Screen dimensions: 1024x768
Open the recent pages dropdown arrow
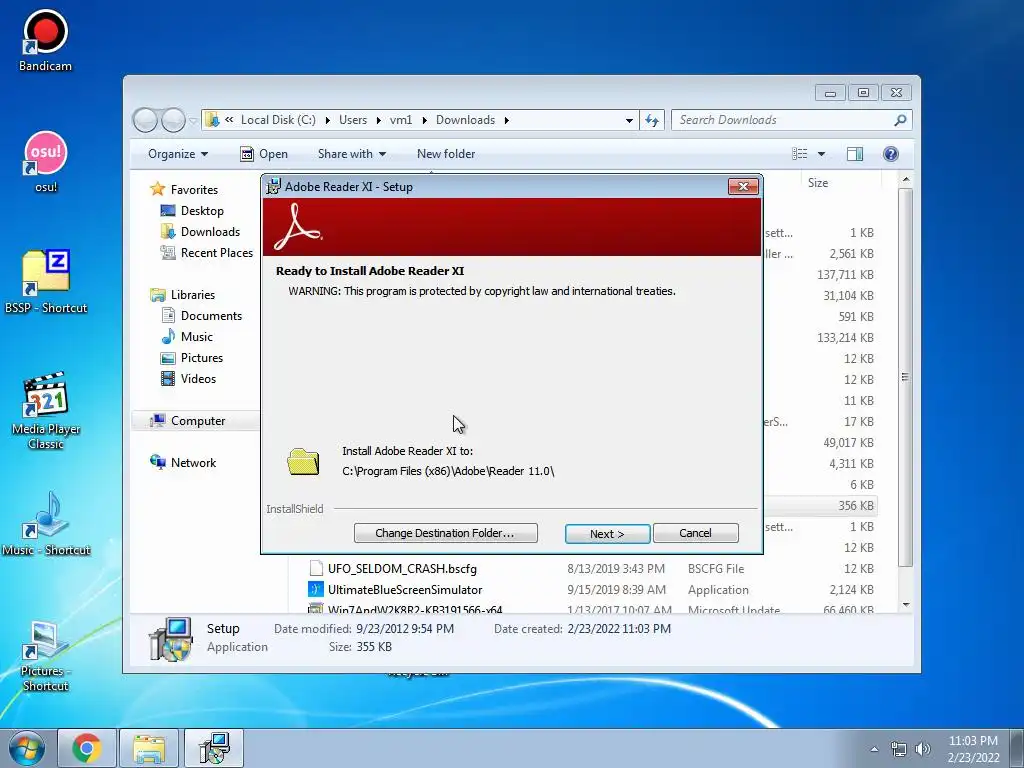pos(193,120)
